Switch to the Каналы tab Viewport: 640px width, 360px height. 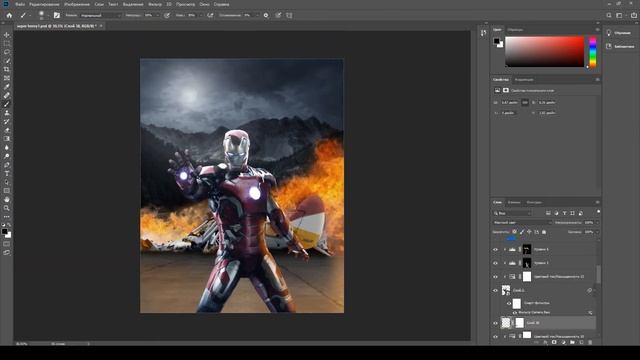point(514,202)
